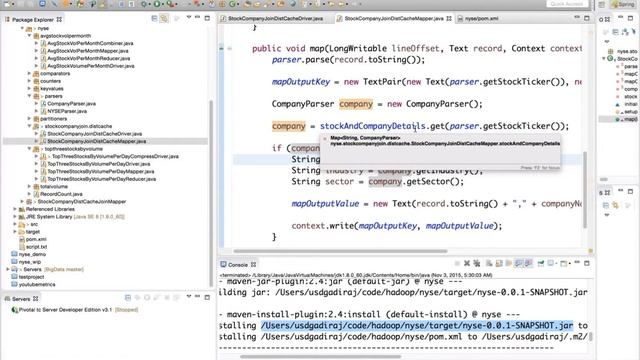Viewport: 640px width, 360px height.
Task: Select the youtubemetrics project
Action: [x=37, y=284]
